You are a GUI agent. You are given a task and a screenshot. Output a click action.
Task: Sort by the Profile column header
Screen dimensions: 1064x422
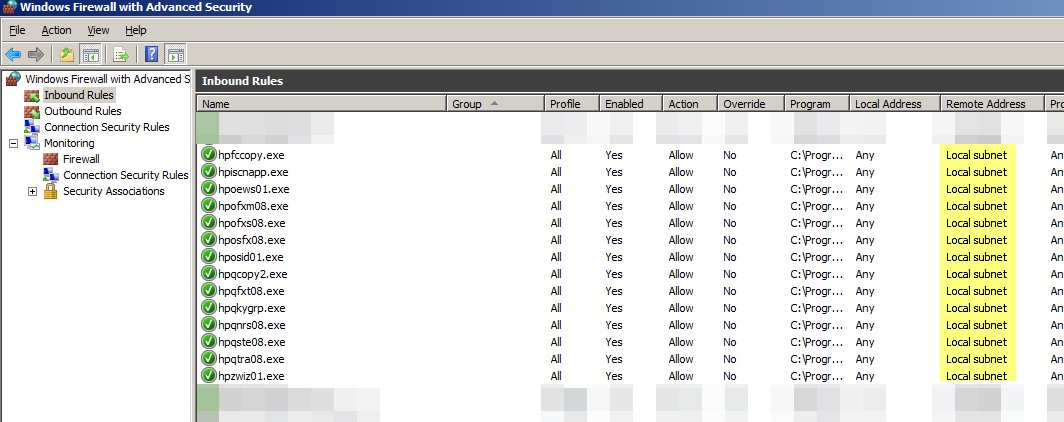[572, 104]
